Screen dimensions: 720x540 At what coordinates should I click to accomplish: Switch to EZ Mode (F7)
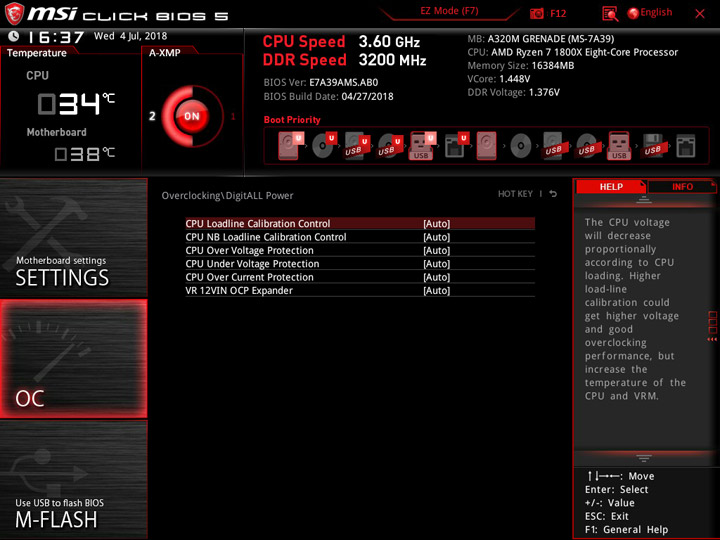pos(449,11)
